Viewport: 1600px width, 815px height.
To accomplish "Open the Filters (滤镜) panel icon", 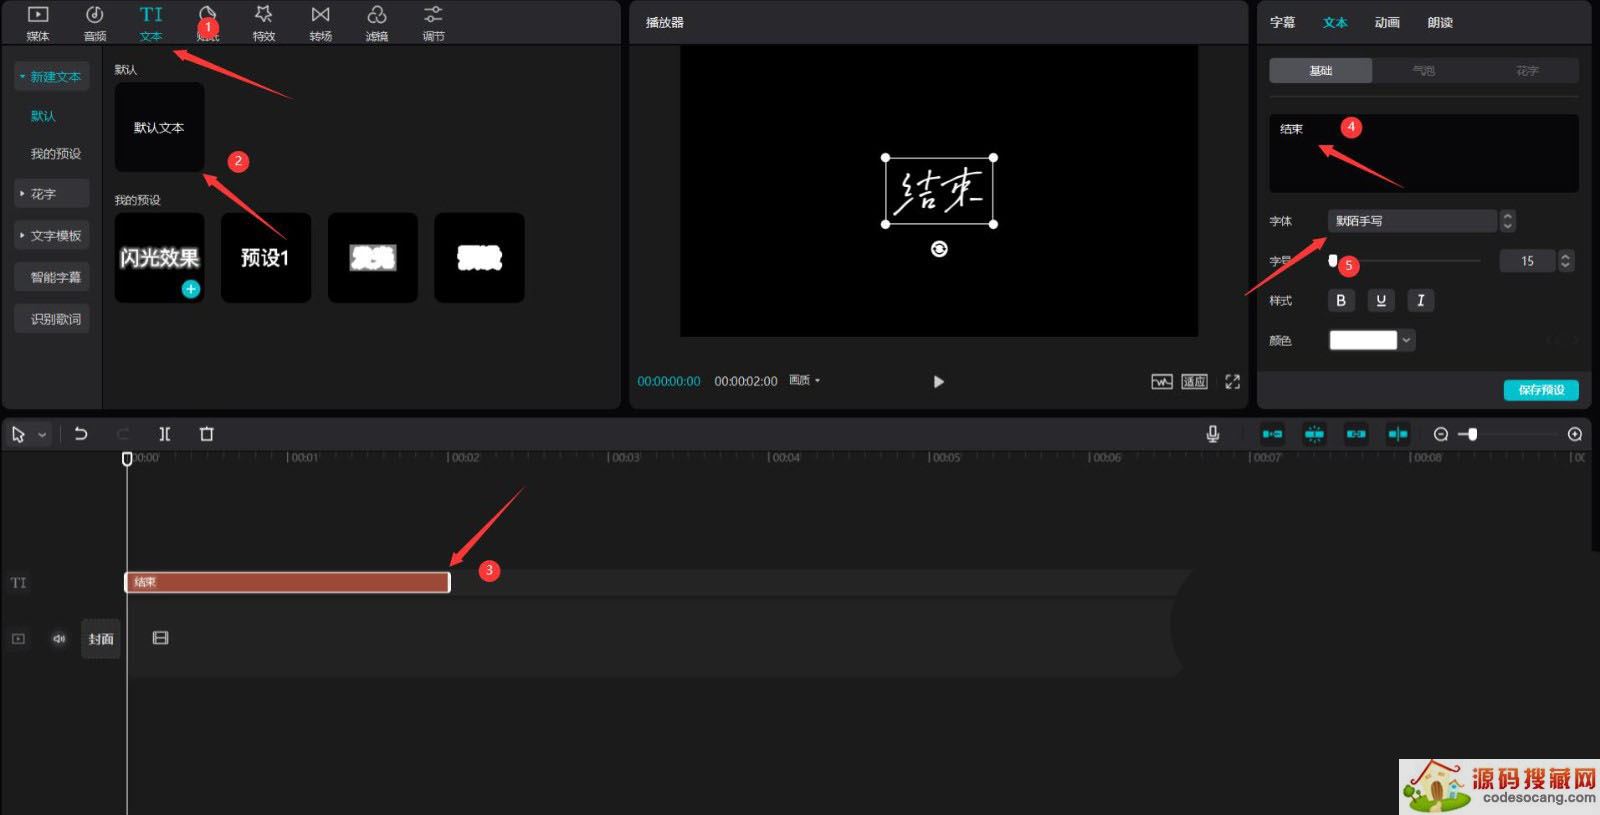I will [377, 23].
